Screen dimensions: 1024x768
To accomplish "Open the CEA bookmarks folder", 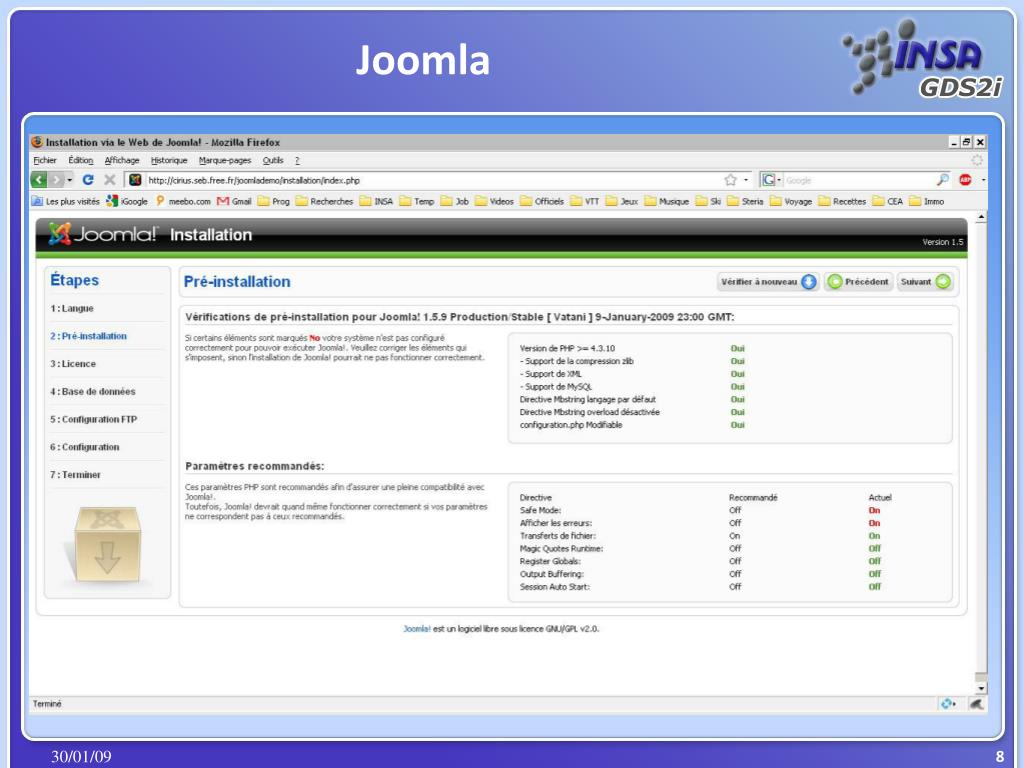I will (x=888, y=201).
